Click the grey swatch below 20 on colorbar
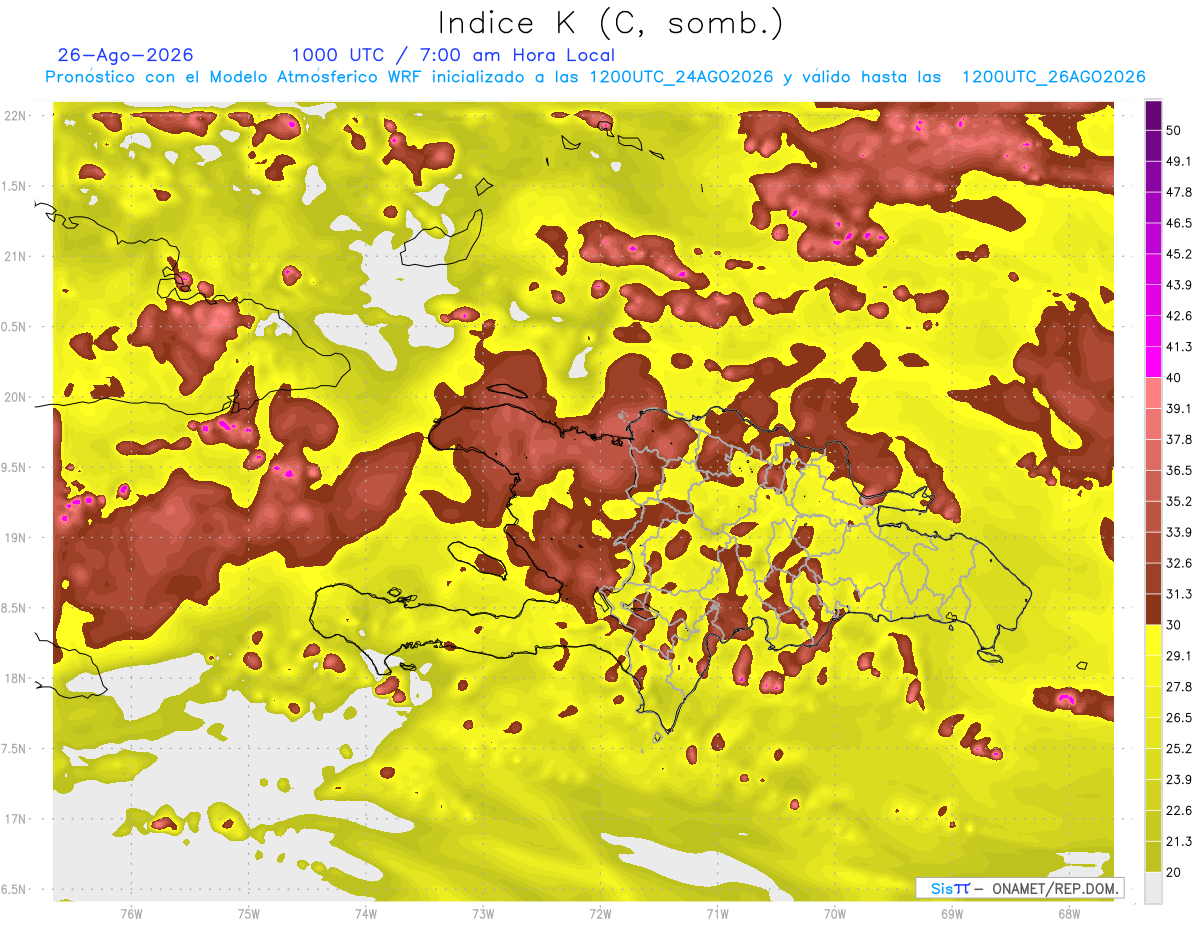 (1154, 887)
